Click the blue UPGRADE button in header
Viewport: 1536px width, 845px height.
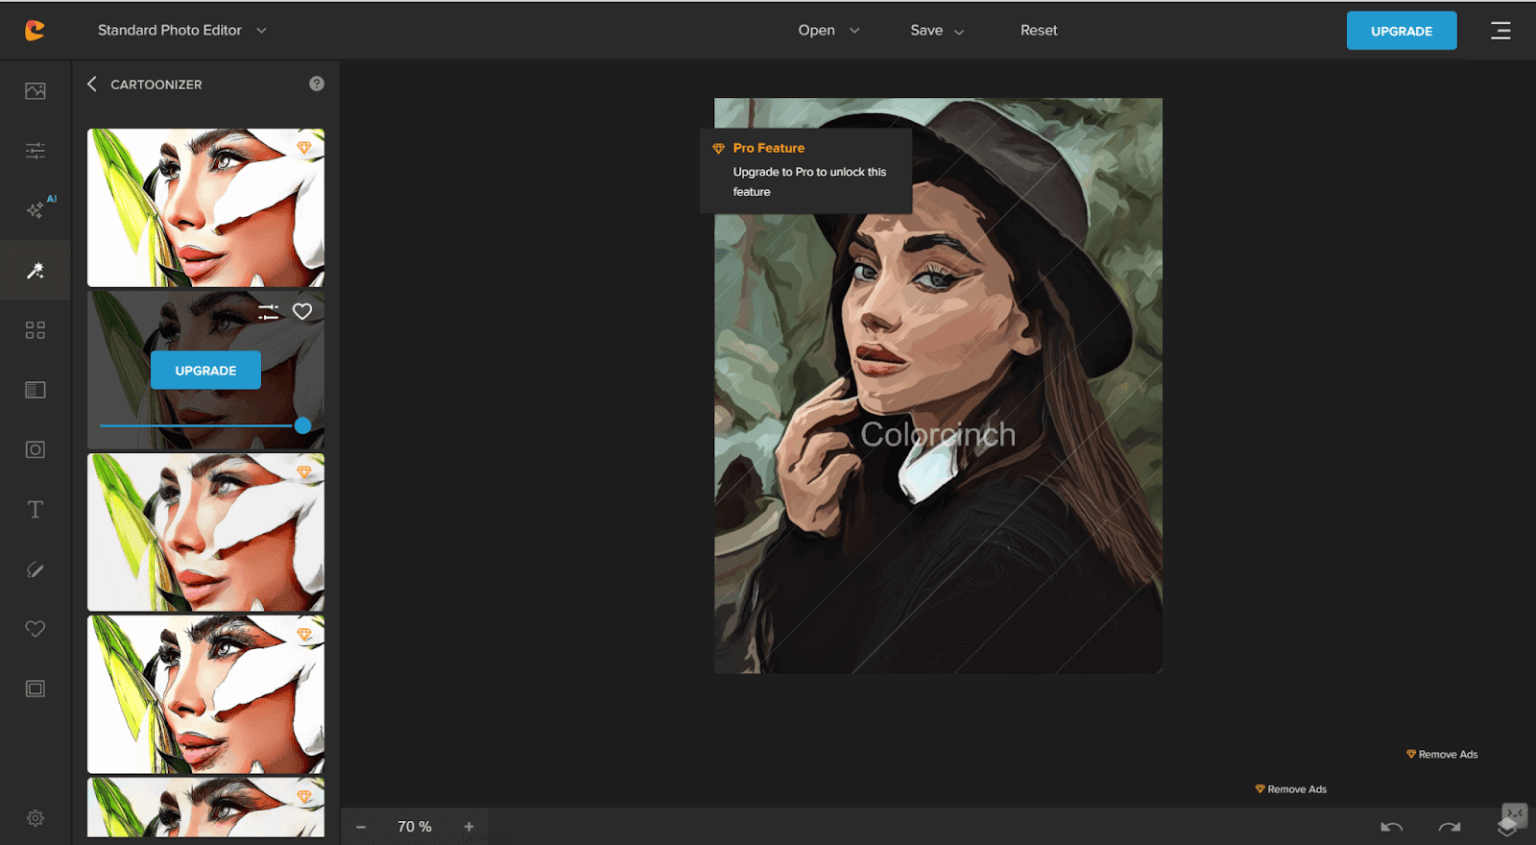(x=1401, y=31)
